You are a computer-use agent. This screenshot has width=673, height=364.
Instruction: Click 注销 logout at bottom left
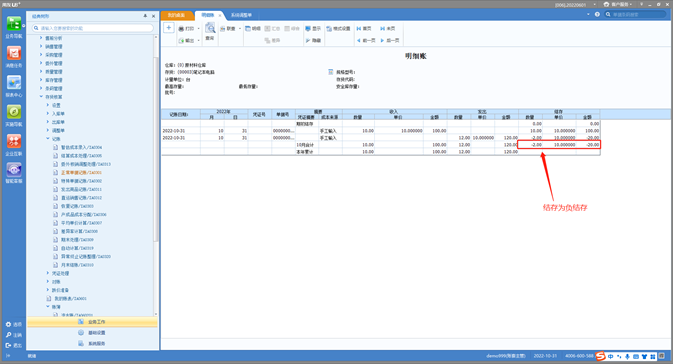tap(14, 335)
